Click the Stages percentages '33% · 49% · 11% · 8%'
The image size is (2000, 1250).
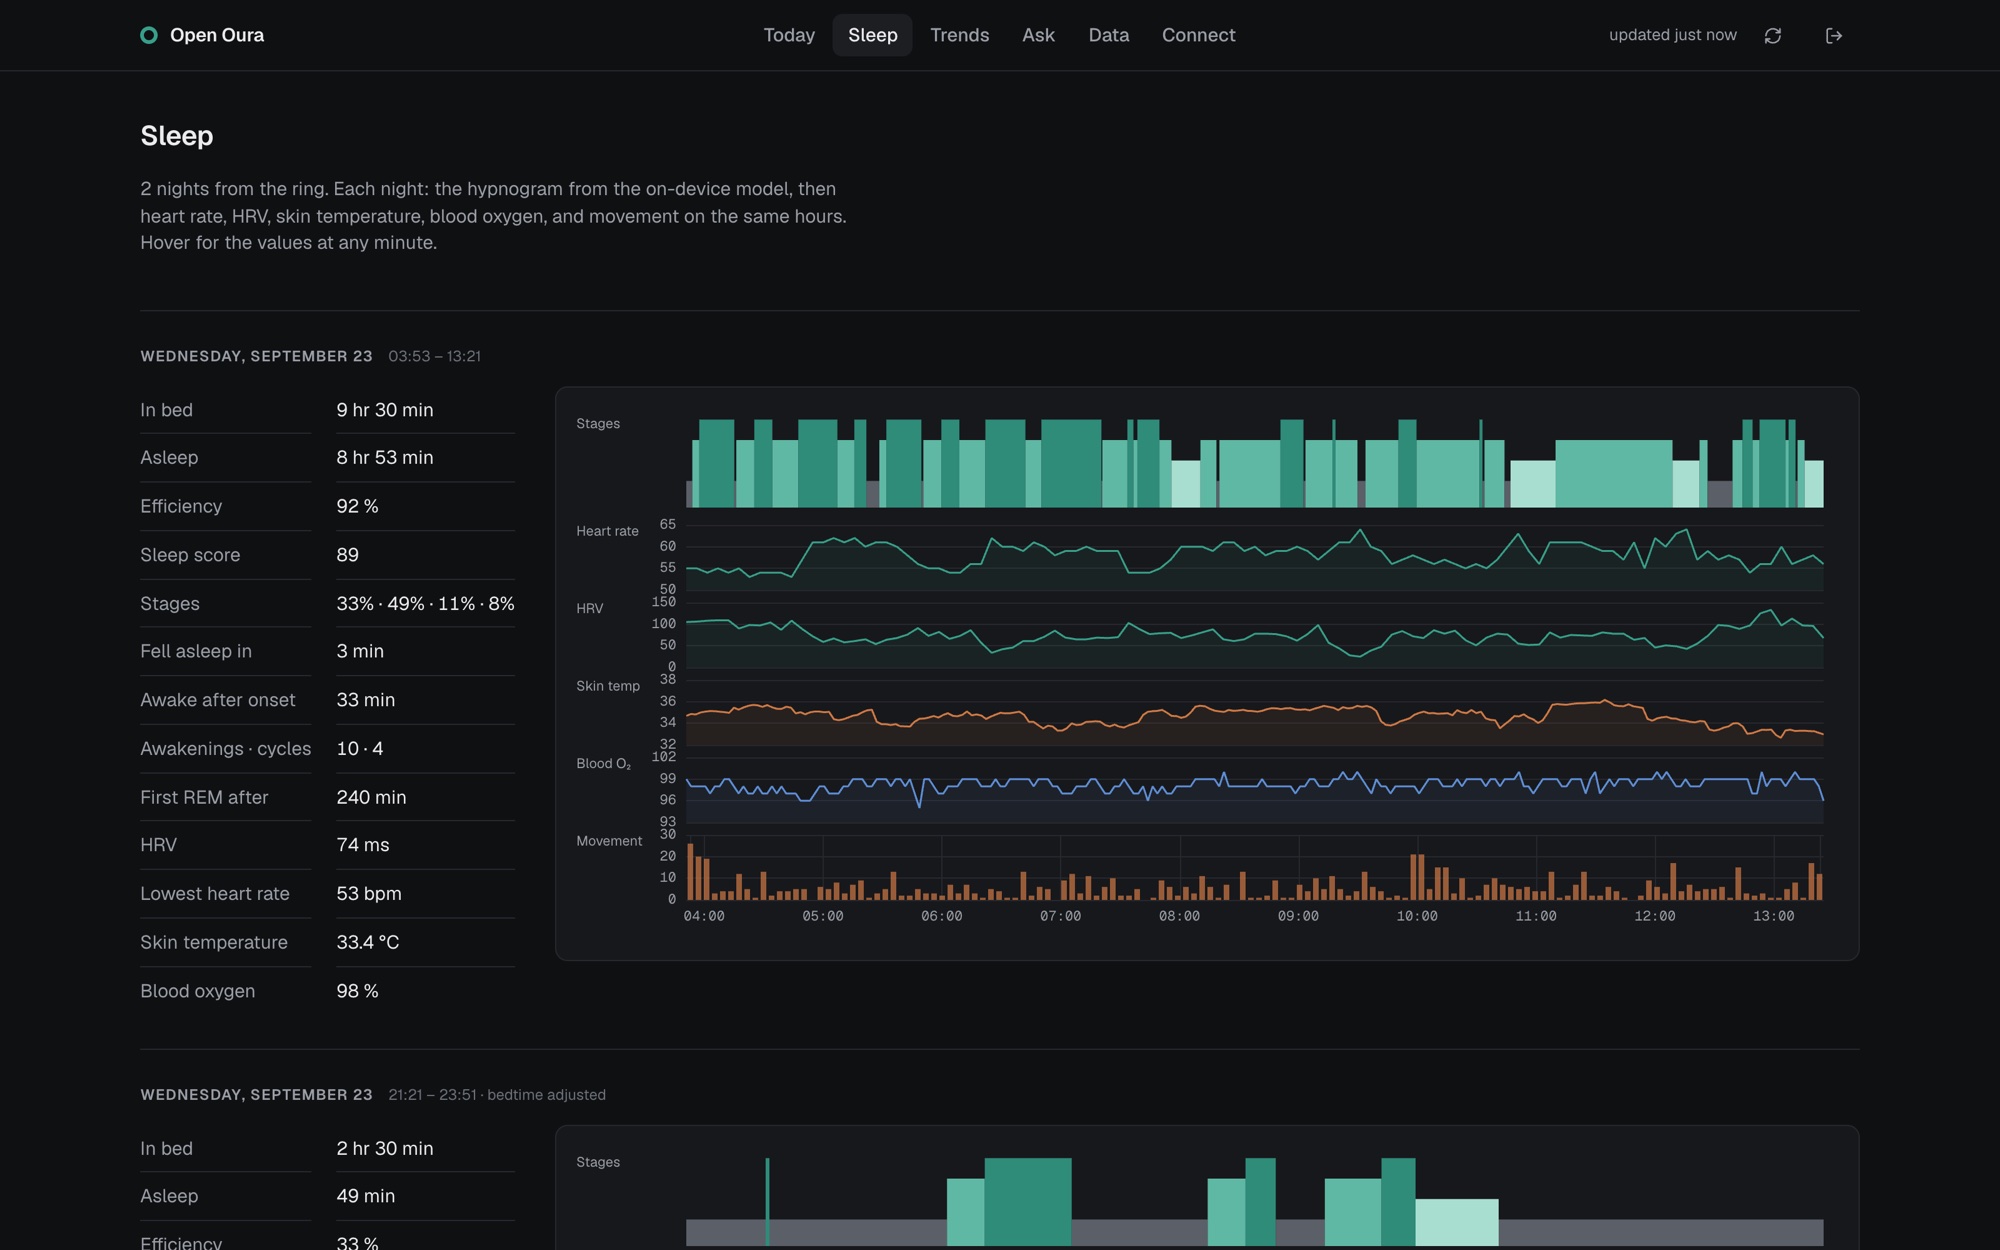[x=425, y=603]
